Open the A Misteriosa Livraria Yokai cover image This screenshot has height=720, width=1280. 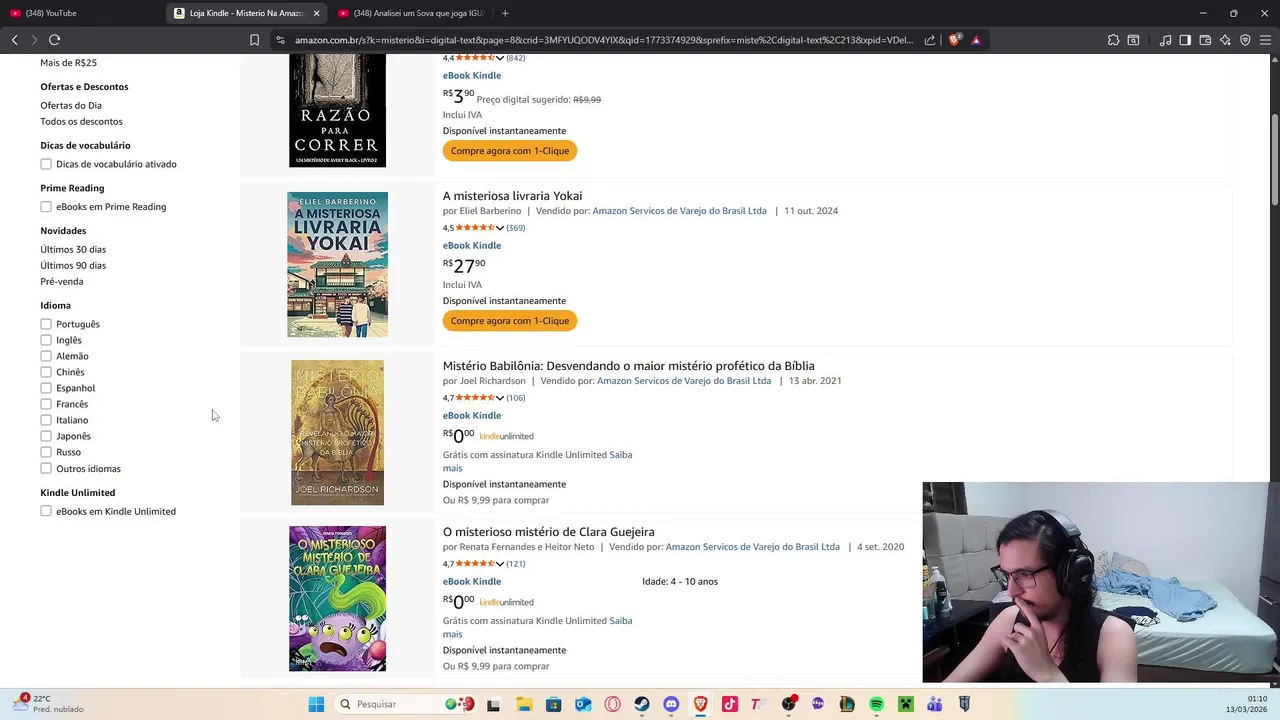click(x=337, y=264)
